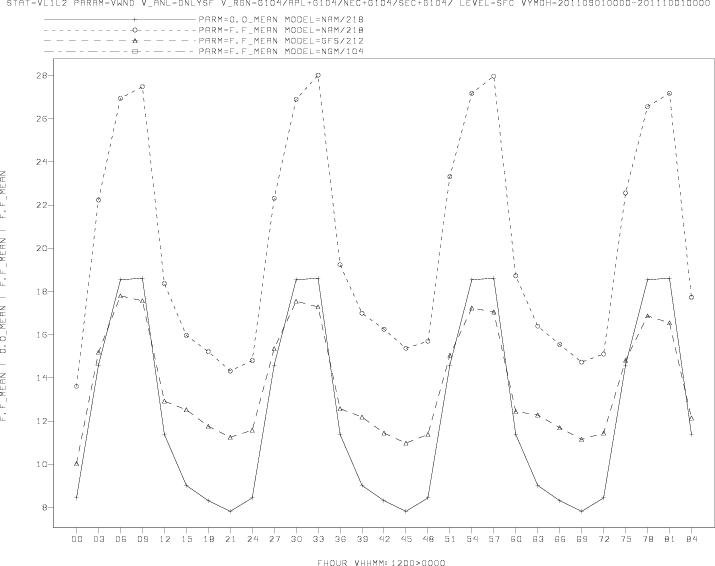Click x-axis tick label 06
715x566 pixels.
tap(120, 539)
